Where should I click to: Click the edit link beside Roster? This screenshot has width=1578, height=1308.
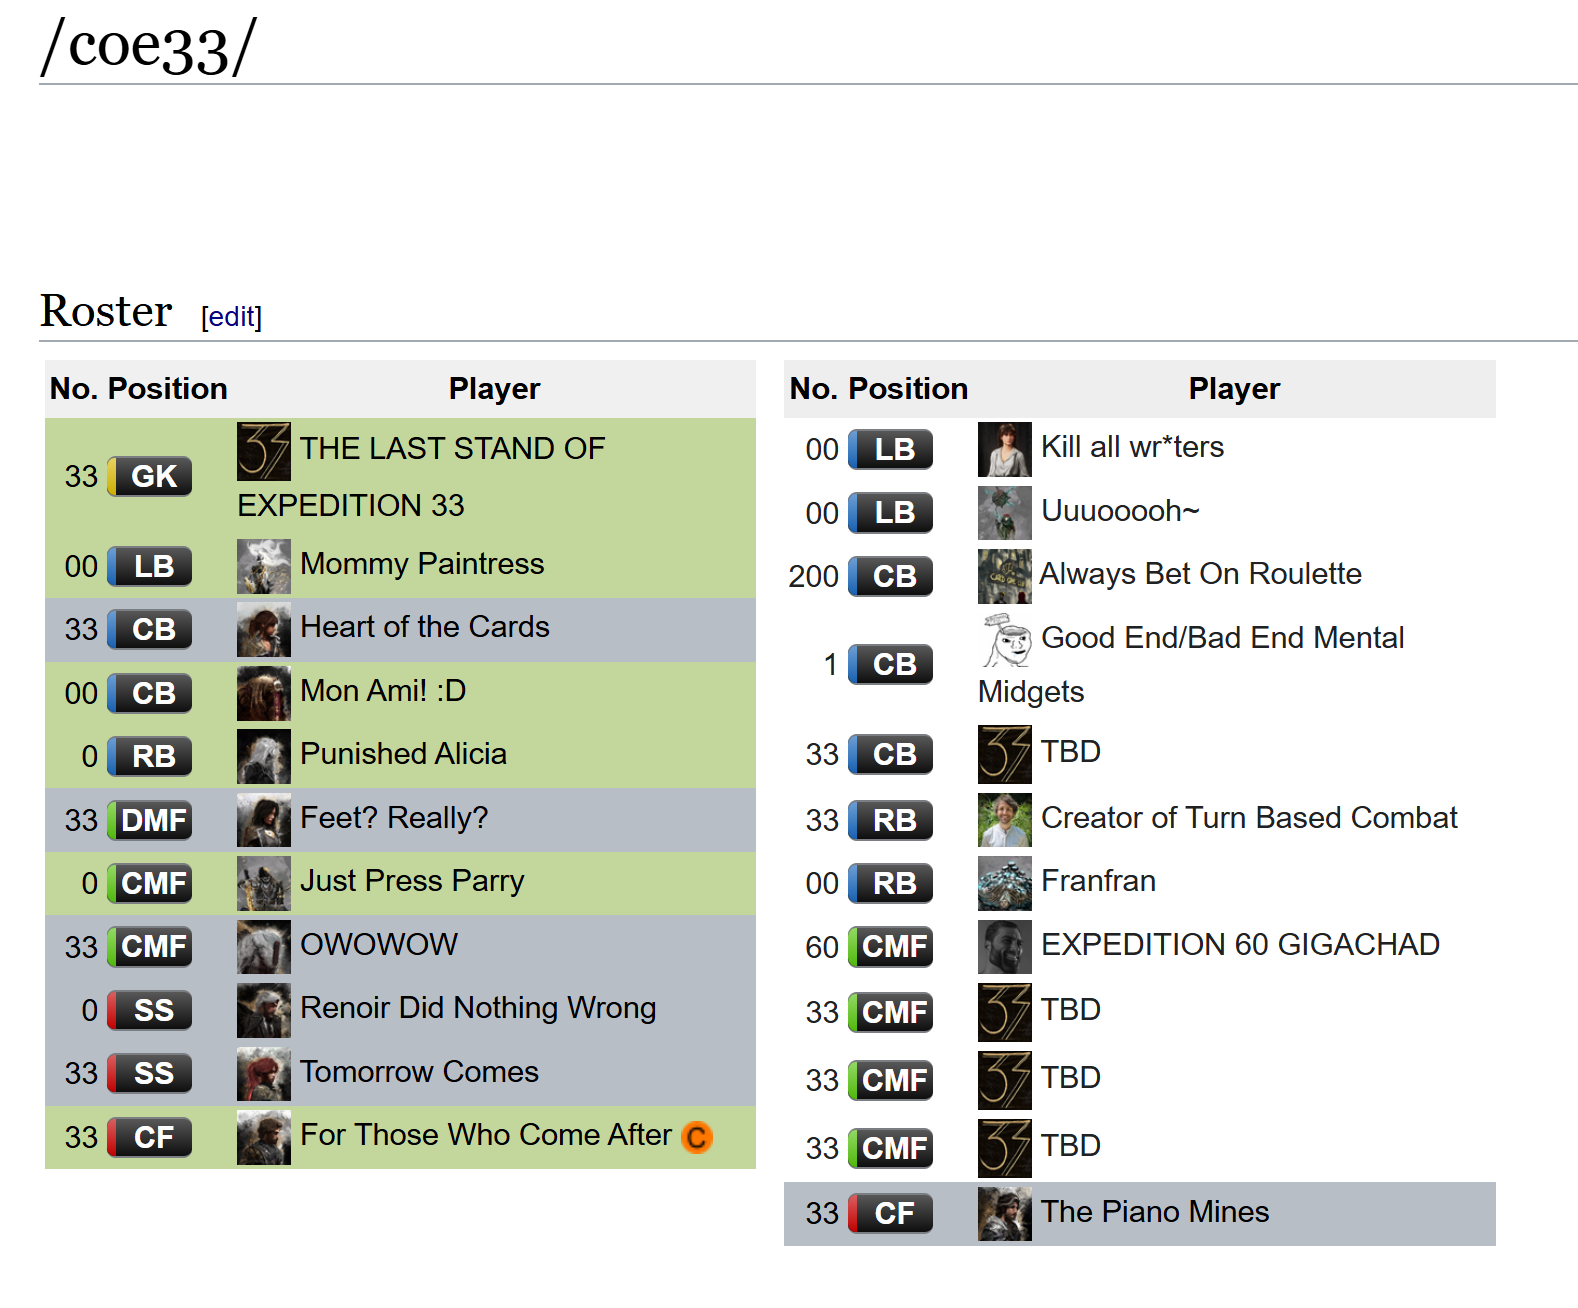(231, 317)
